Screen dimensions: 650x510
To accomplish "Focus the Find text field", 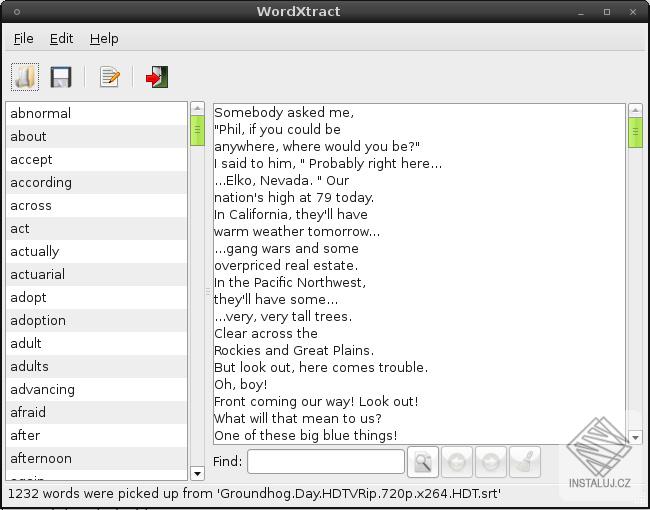I will pyautogui.click(x=326, y=461).
